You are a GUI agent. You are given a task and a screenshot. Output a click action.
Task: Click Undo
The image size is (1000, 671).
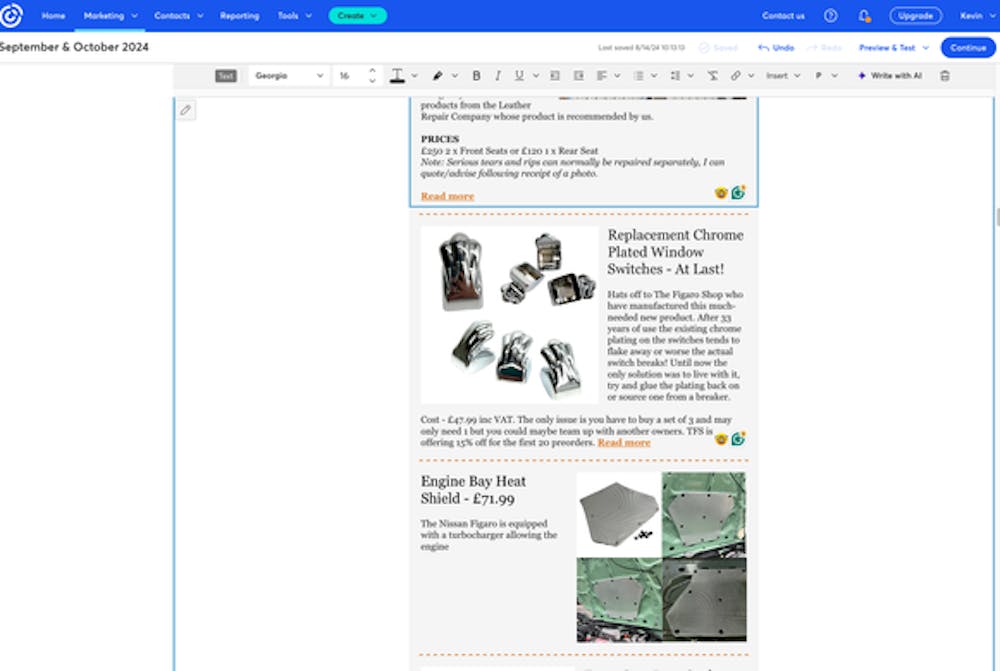click(x=776, y=48)
